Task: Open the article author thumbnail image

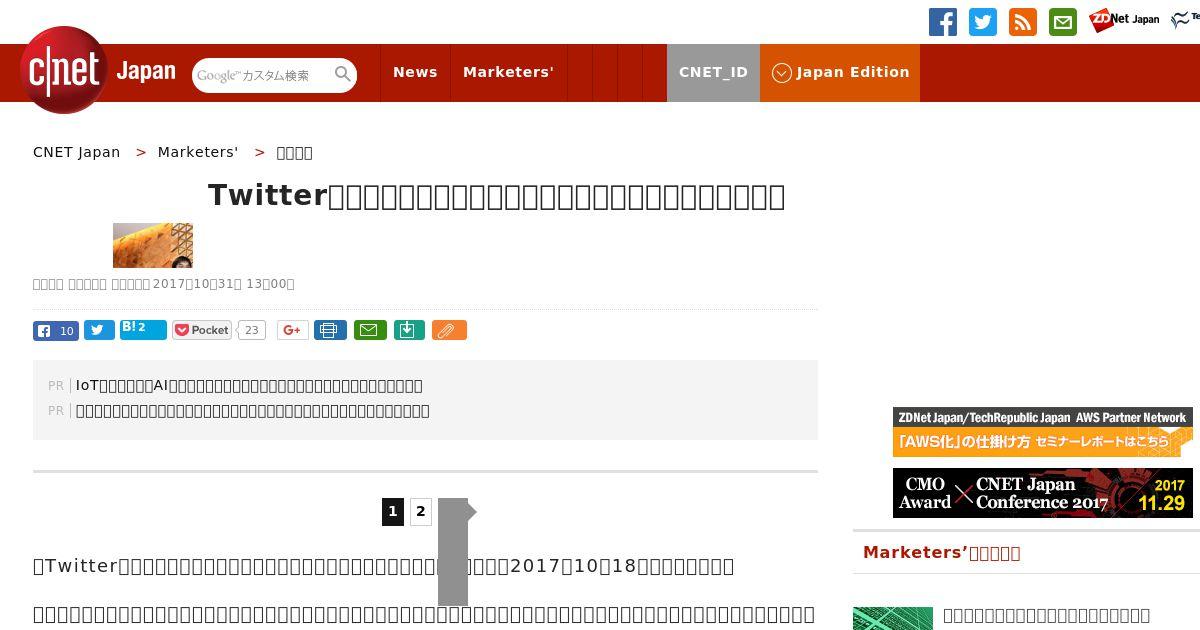Action: click(153, 245)
